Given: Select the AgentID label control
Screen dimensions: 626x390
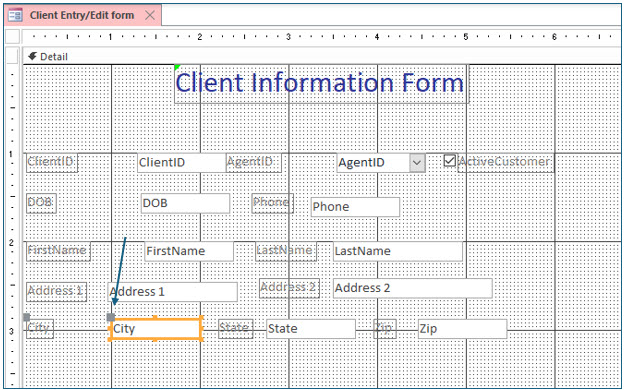Looking at the screenshot, I should 254,162.
